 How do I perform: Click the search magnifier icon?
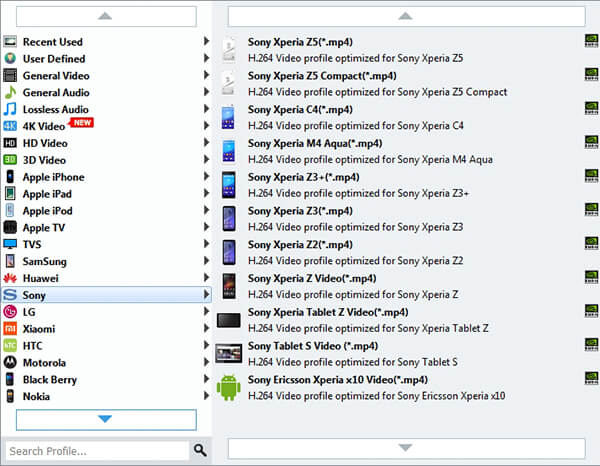coord(200,450)
